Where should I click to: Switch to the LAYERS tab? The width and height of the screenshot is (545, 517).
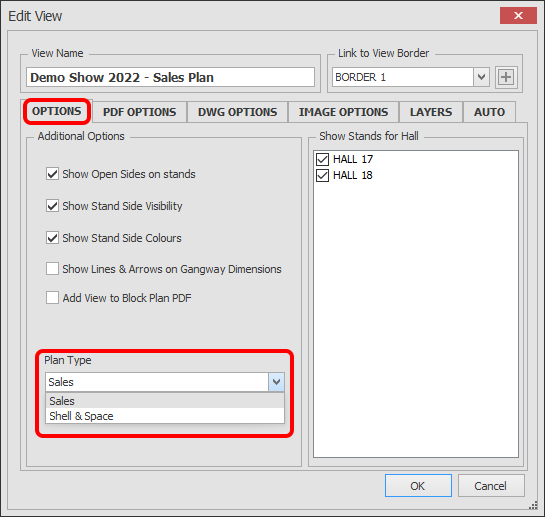point(431,112)
